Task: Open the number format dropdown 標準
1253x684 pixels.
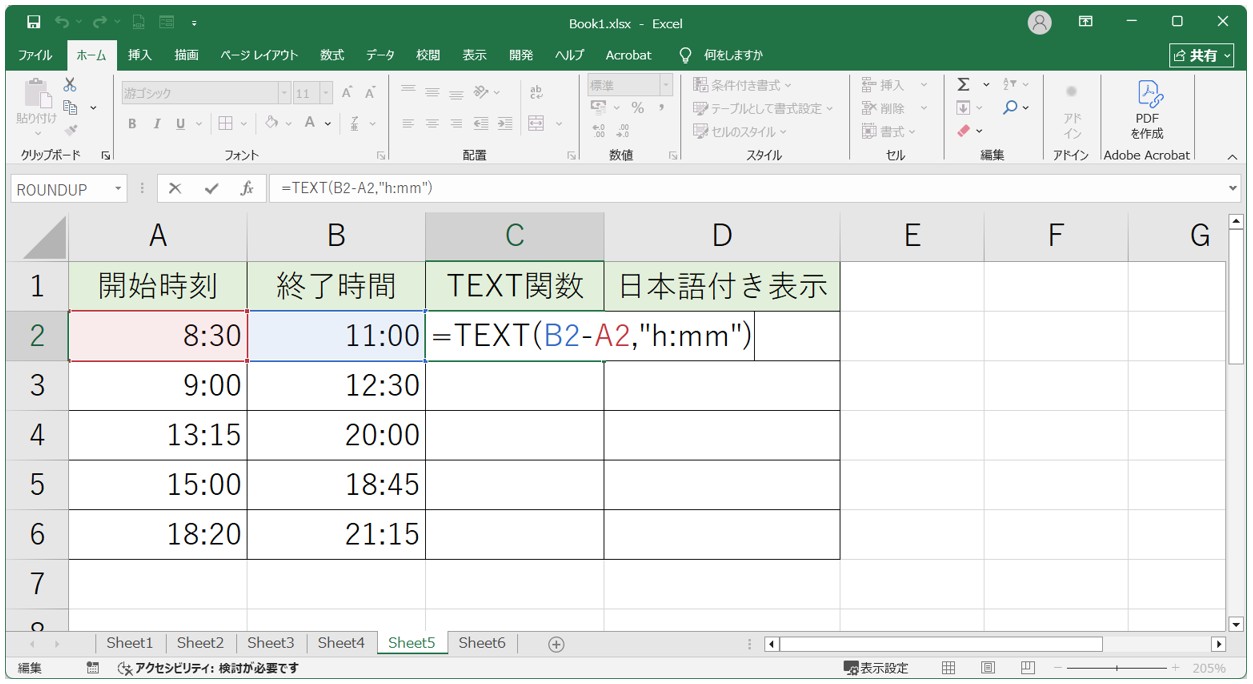Action: pos(666,85)
